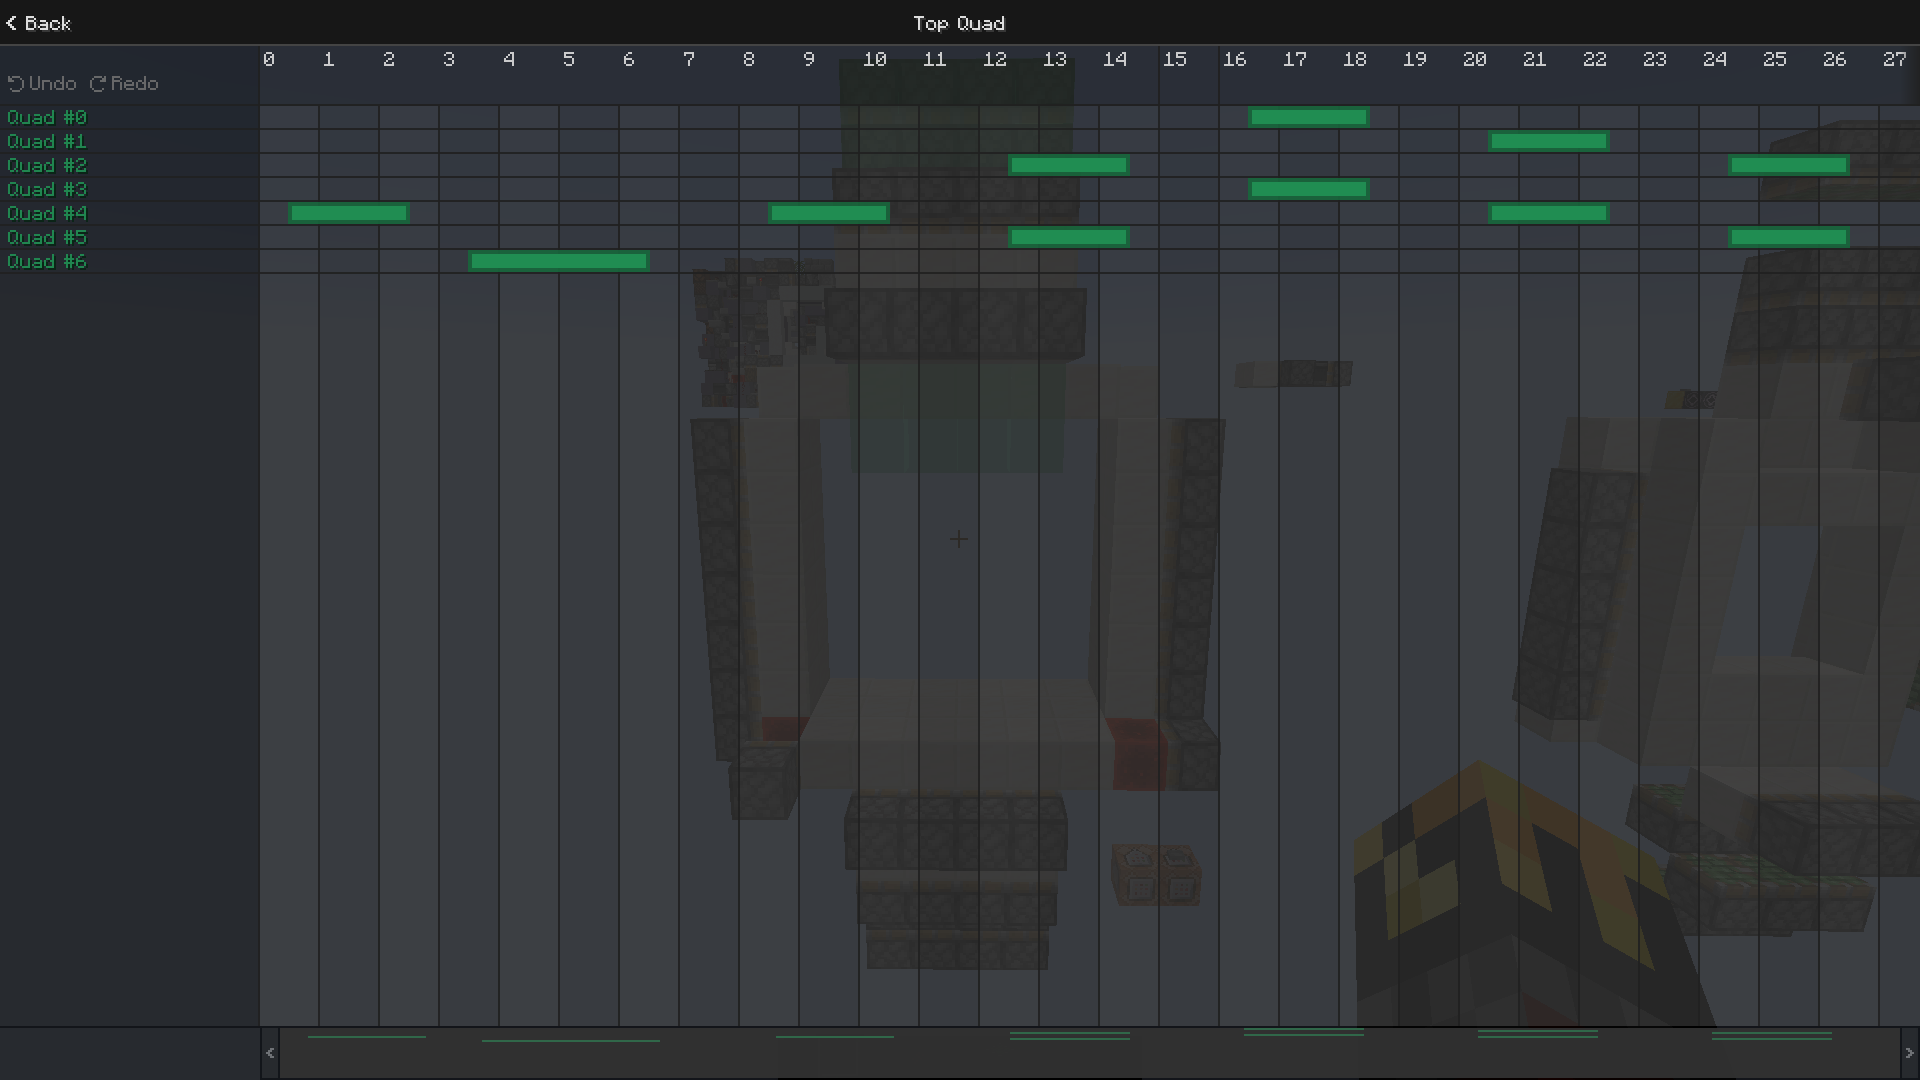Click the timeline overview scrollbar track

pos(1090,1053)
